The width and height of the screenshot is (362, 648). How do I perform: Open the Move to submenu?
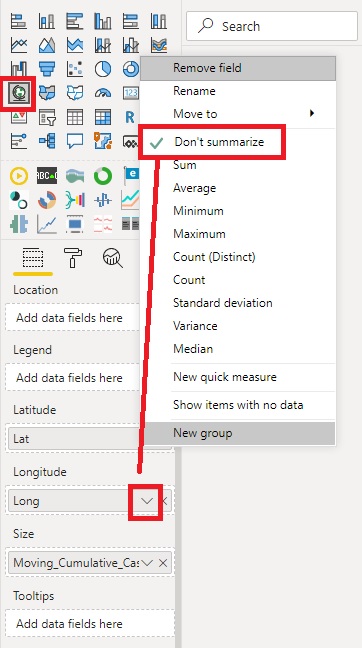click(238, 114)
